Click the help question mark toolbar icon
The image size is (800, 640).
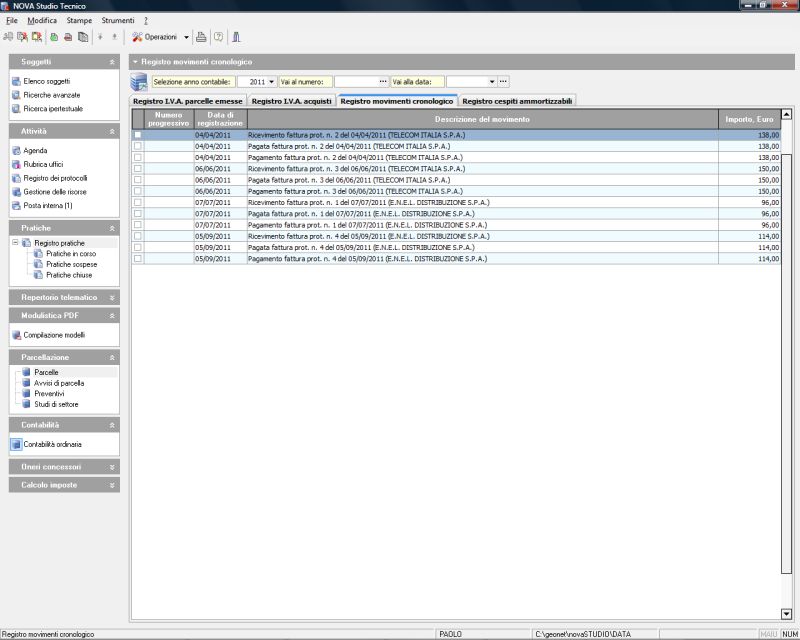pos(218,37)
